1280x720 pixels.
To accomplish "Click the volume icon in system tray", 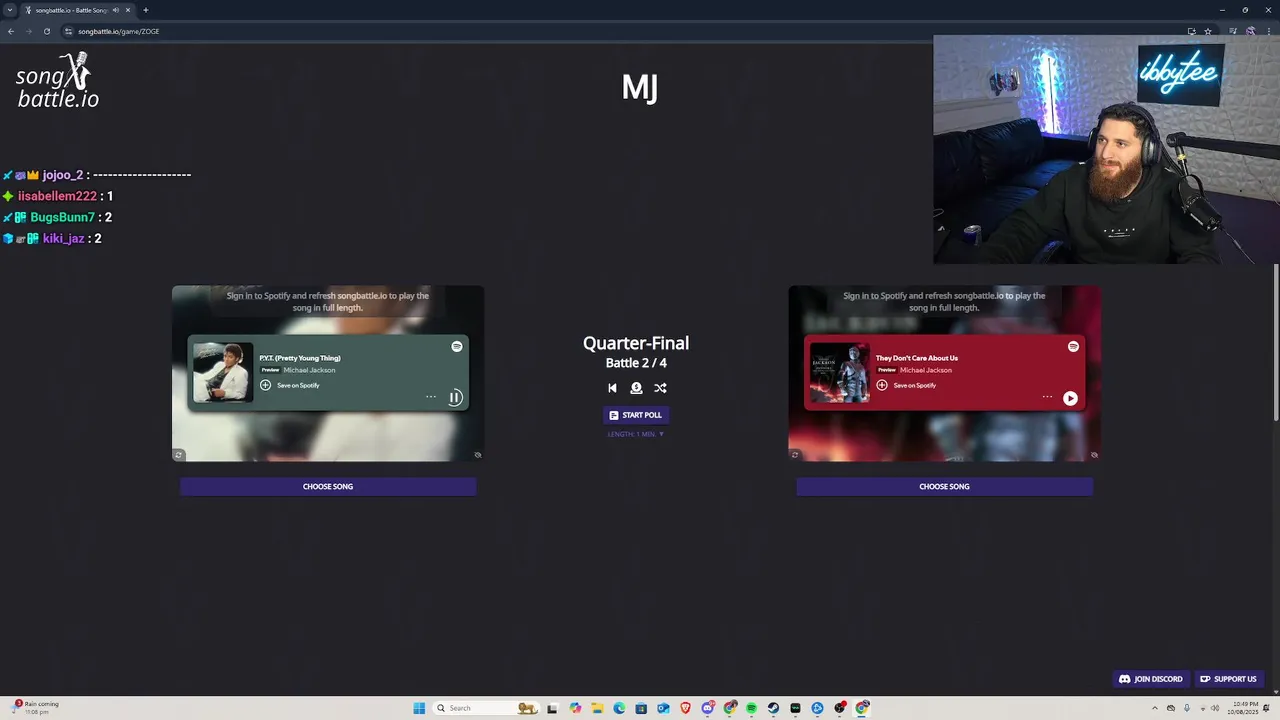I will click(1215, 708).
